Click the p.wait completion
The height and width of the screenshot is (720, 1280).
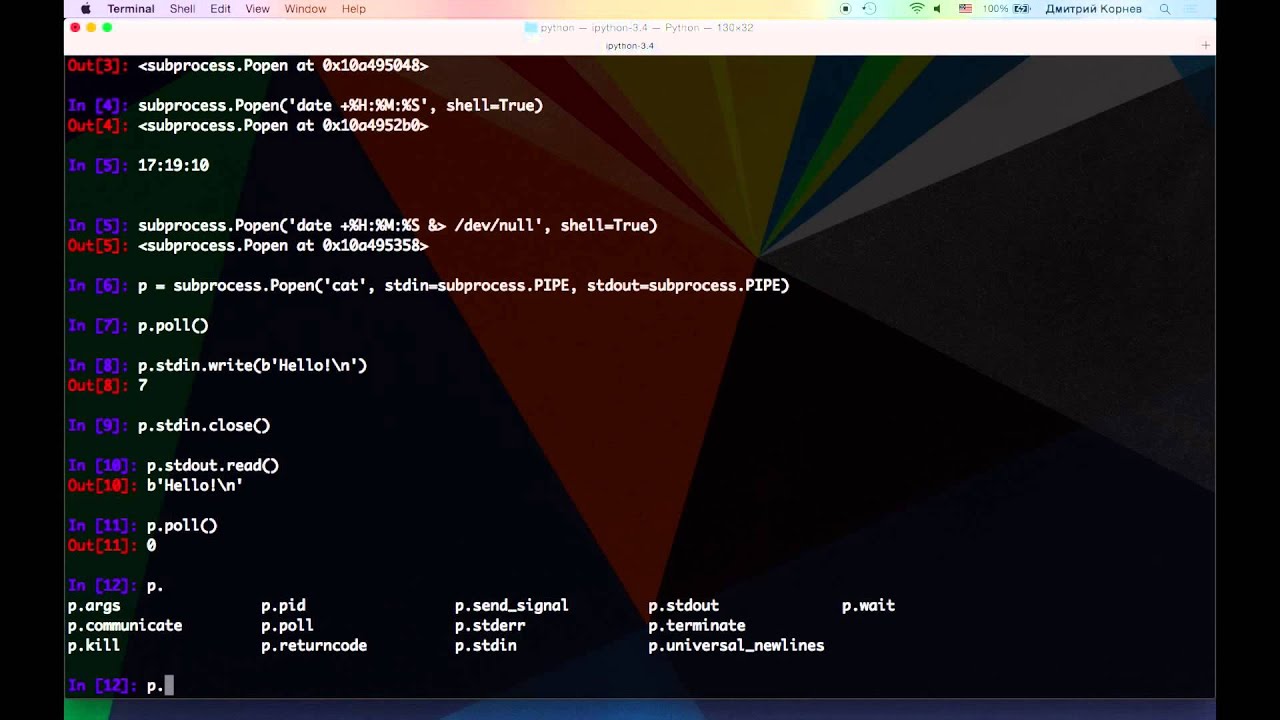pos(868,605)
